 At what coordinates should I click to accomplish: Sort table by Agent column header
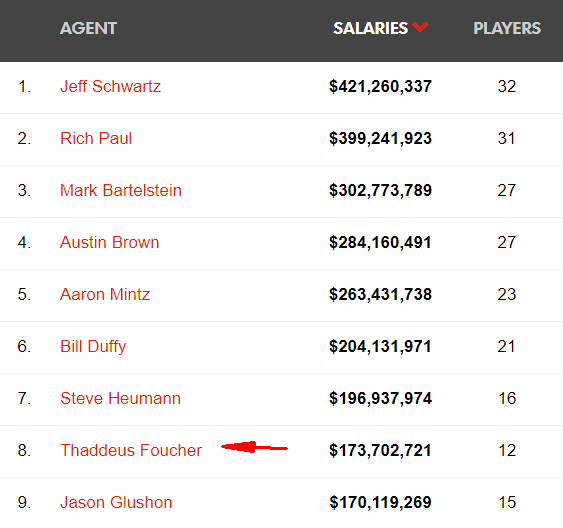coord(88,28)
